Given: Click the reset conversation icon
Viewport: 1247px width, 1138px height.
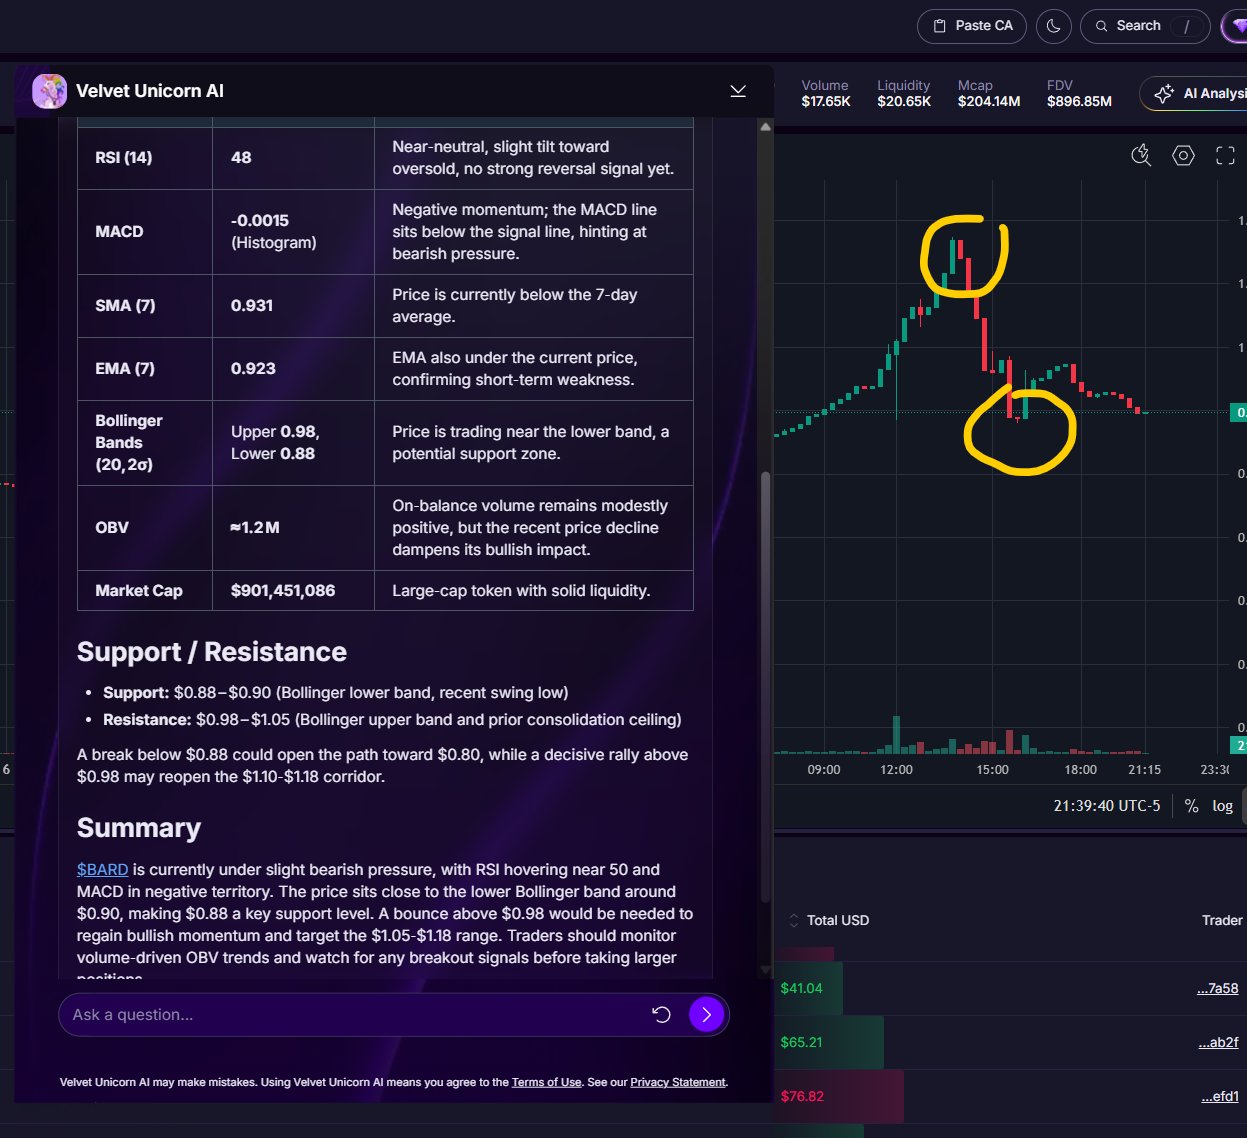Looking at the screenshot, I should coord(661,1015).
